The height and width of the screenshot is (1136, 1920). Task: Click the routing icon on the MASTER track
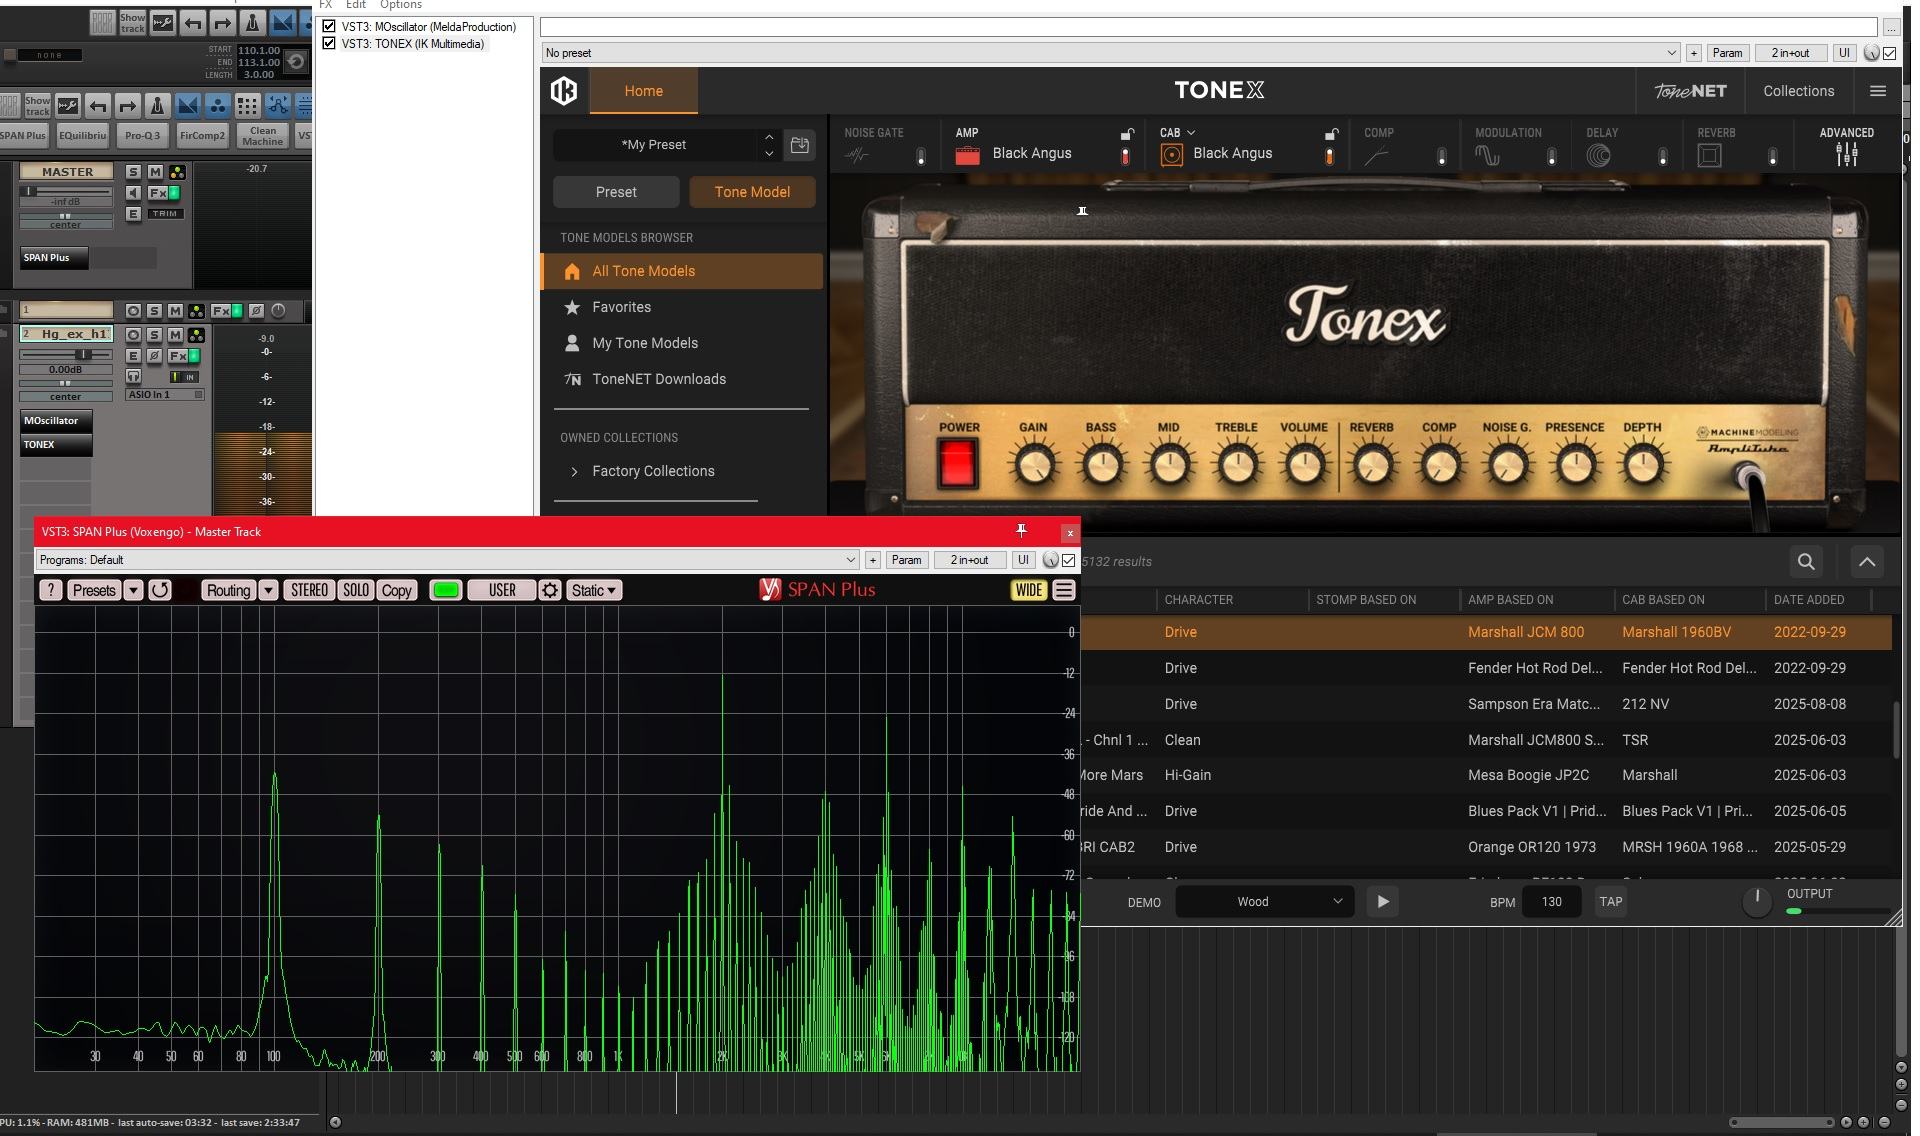(177, 172)
